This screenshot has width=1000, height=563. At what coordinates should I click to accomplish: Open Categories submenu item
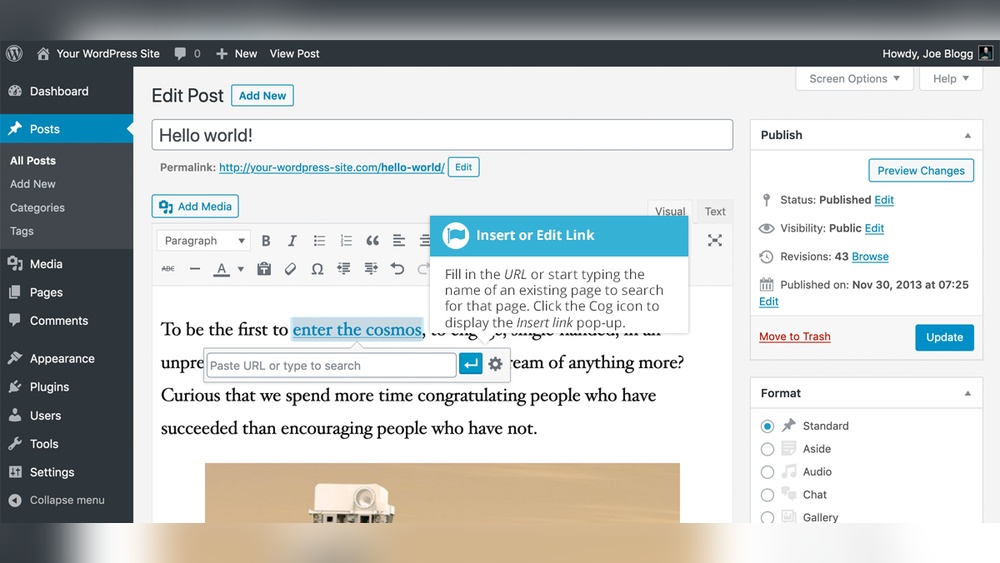pyautogui.click(x=37, y=208)
